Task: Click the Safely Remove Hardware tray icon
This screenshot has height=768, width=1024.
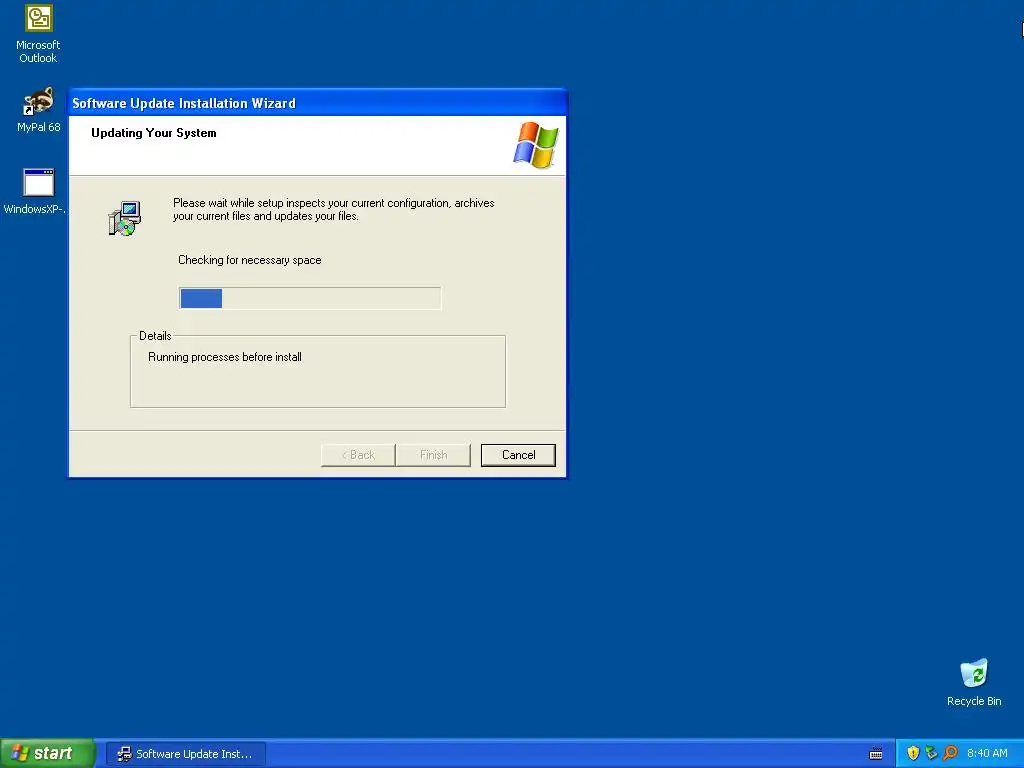Action: 931,753
